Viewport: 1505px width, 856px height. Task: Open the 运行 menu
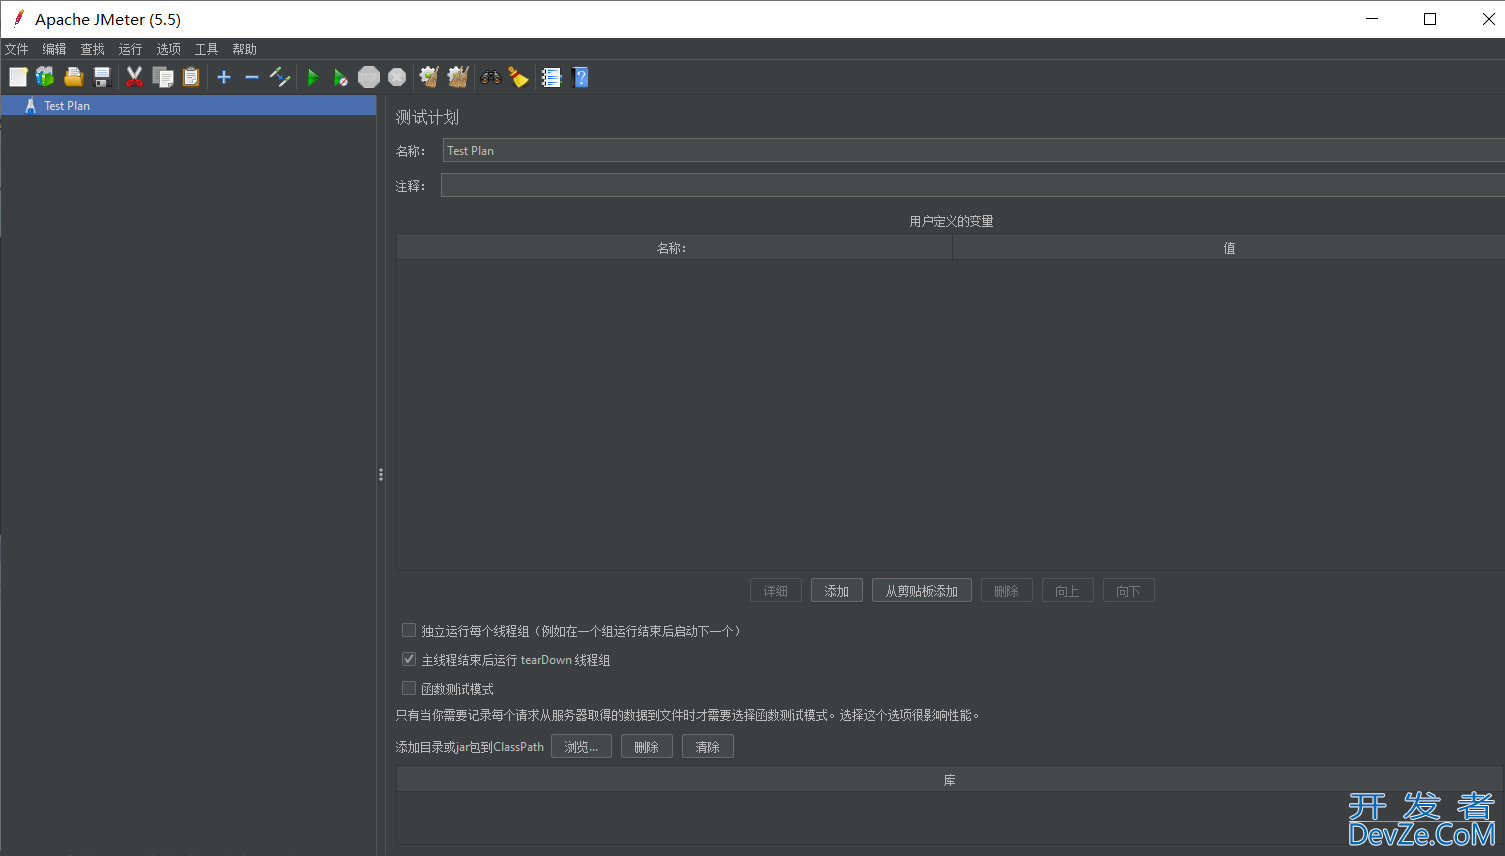pyautogui.click(x=130, y=49)
